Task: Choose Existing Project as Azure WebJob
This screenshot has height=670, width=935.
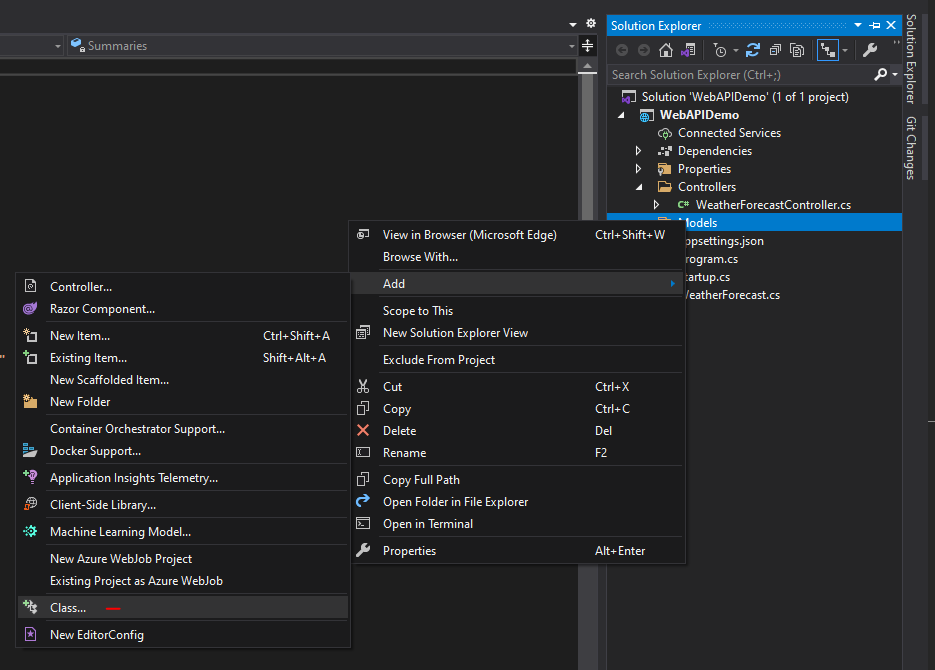Action: pyautogui.click(x=183, y=581)
